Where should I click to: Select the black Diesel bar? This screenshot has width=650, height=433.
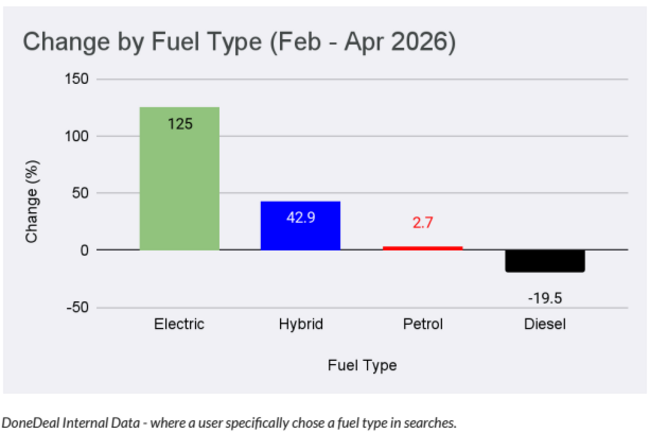[x=544, y=260]
